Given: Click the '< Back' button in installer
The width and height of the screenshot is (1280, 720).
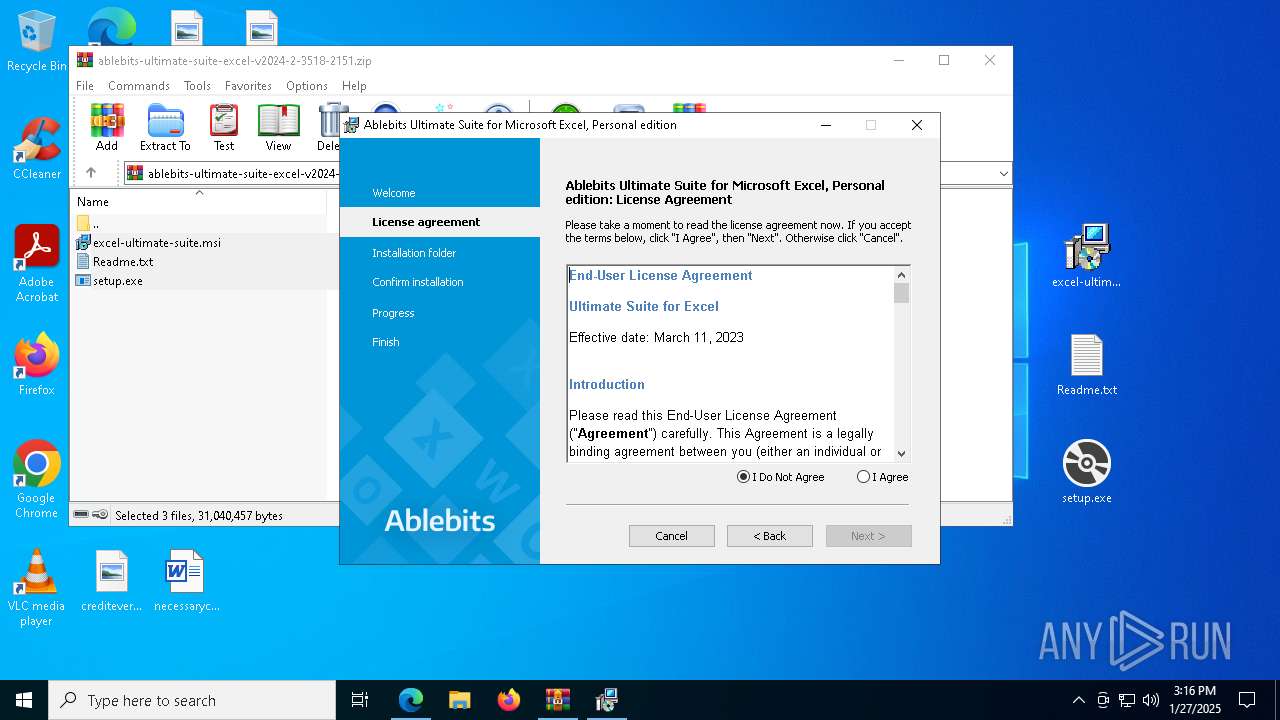Looking at the screenshot, I should [x=769, y=536].
